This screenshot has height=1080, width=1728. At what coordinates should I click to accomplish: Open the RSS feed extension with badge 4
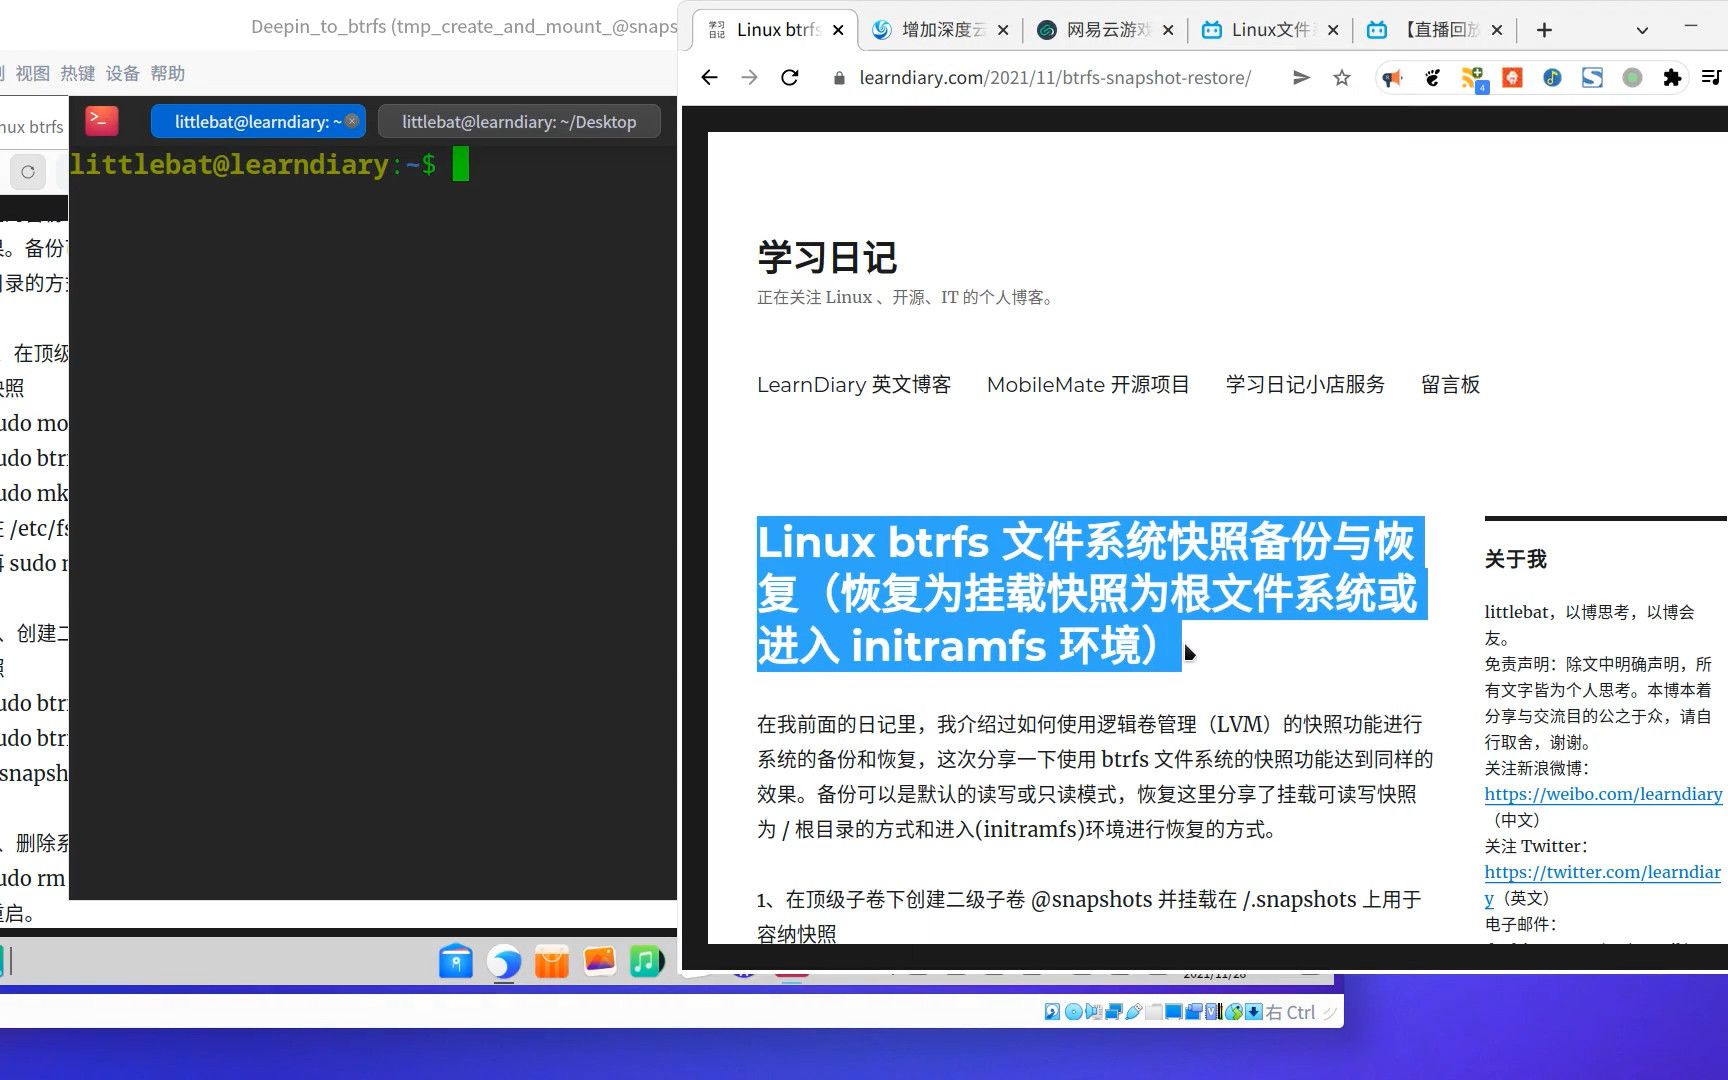click(1473, 78)
